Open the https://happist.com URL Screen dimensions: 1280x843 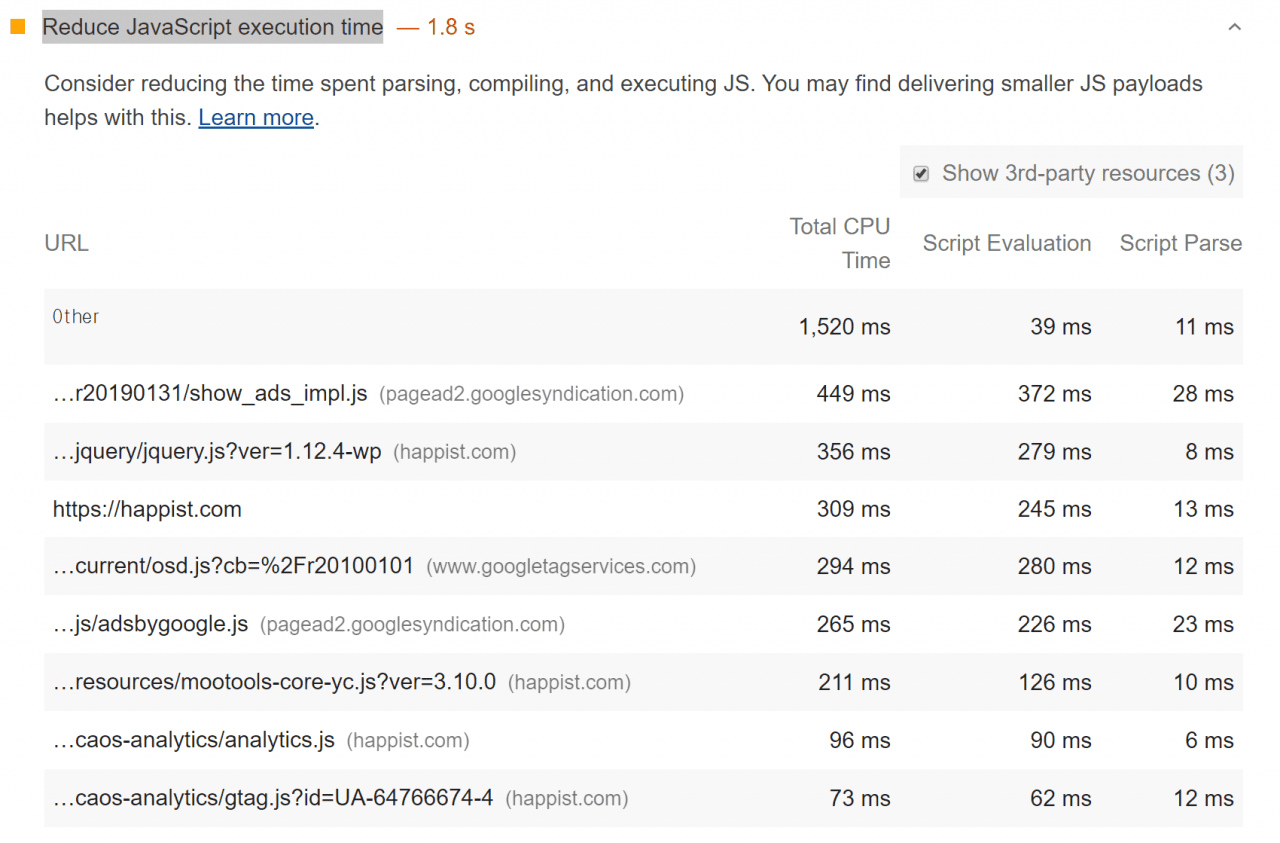coord(147,509)
